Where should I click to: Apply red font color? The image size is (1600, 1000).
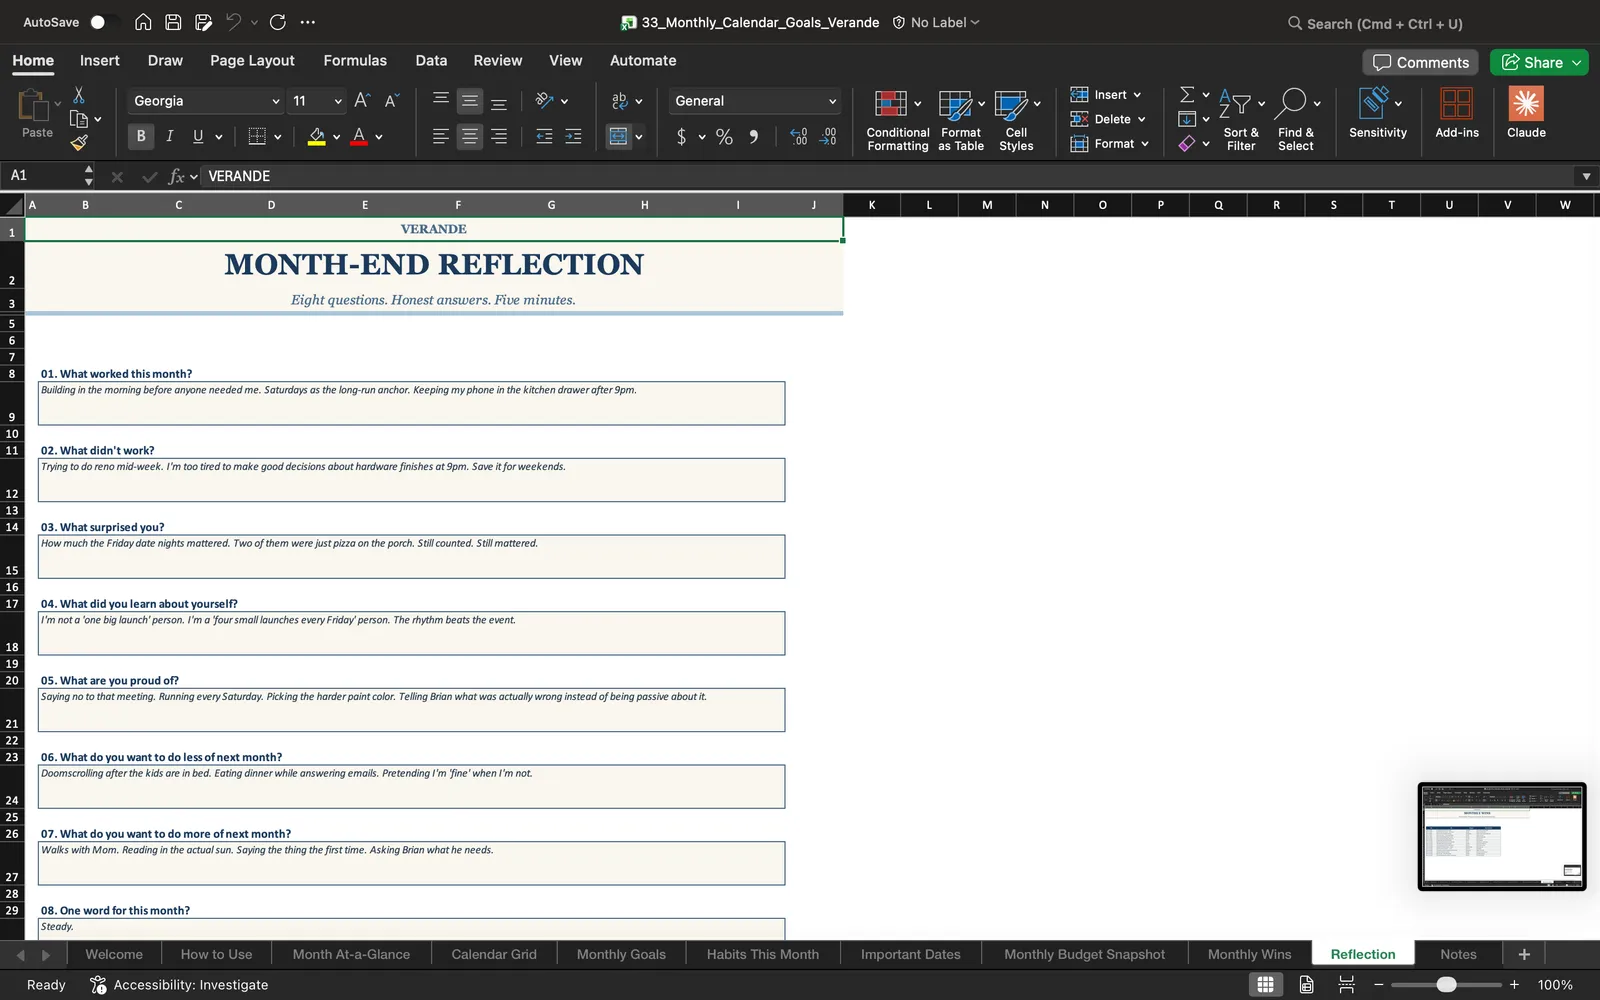click(359, 136)
